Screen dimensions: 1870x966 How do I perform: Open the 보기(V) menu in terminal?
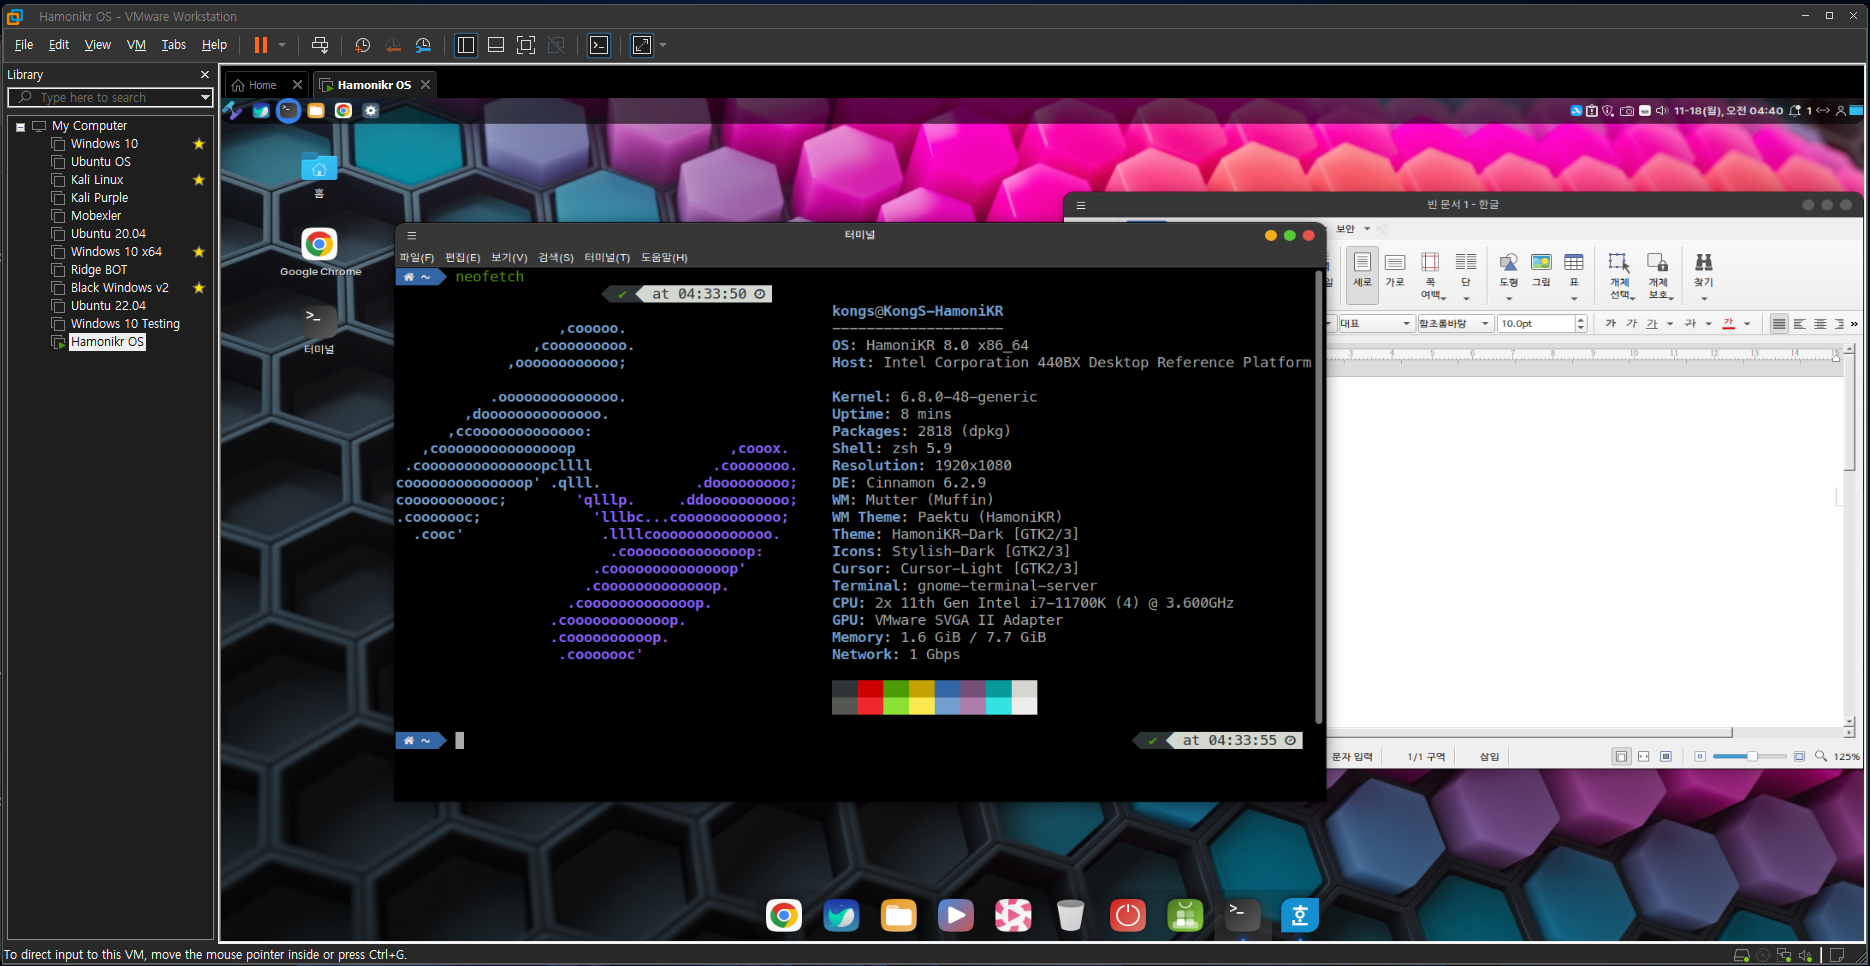pyautogui.click(x=509, y=257)
